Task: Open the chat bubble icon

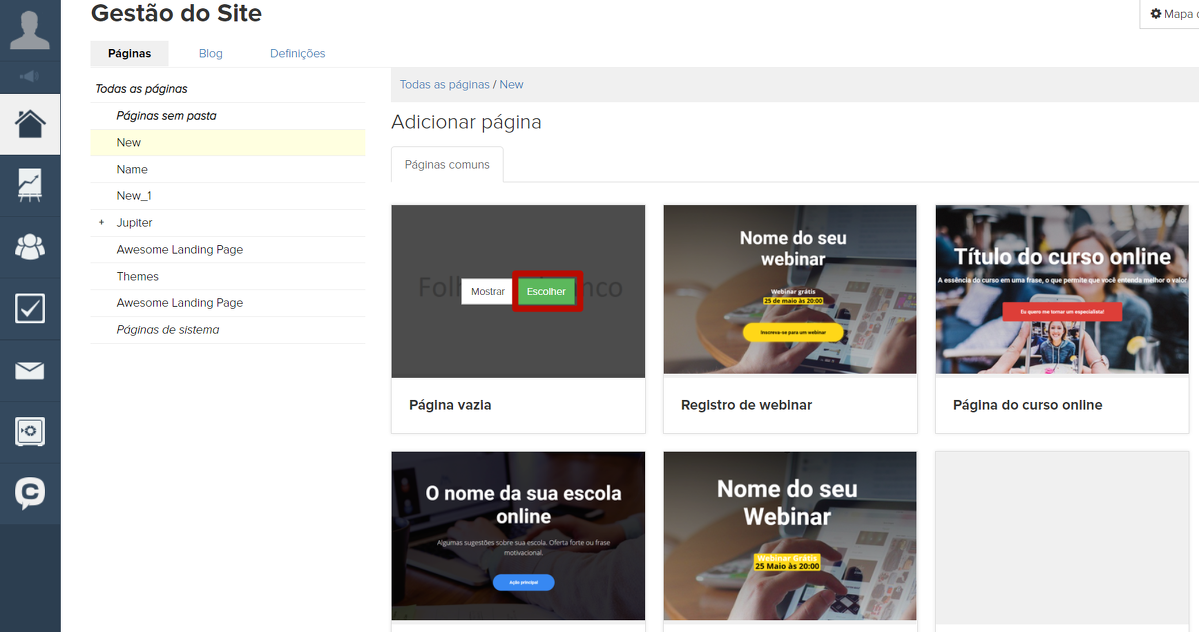Action: point(30,493)
